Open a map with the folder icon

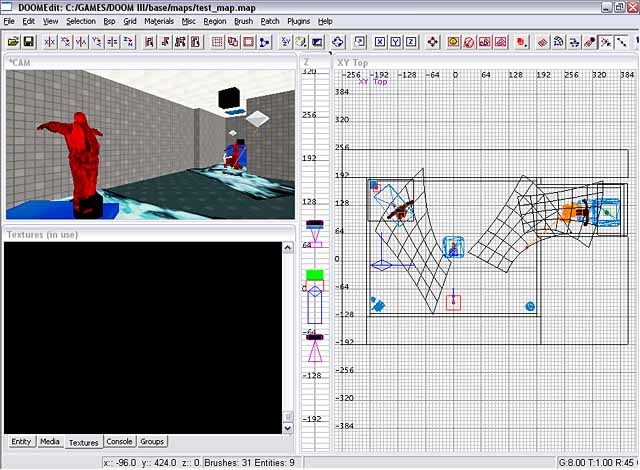pyautogui.click(x=13, y=42)
